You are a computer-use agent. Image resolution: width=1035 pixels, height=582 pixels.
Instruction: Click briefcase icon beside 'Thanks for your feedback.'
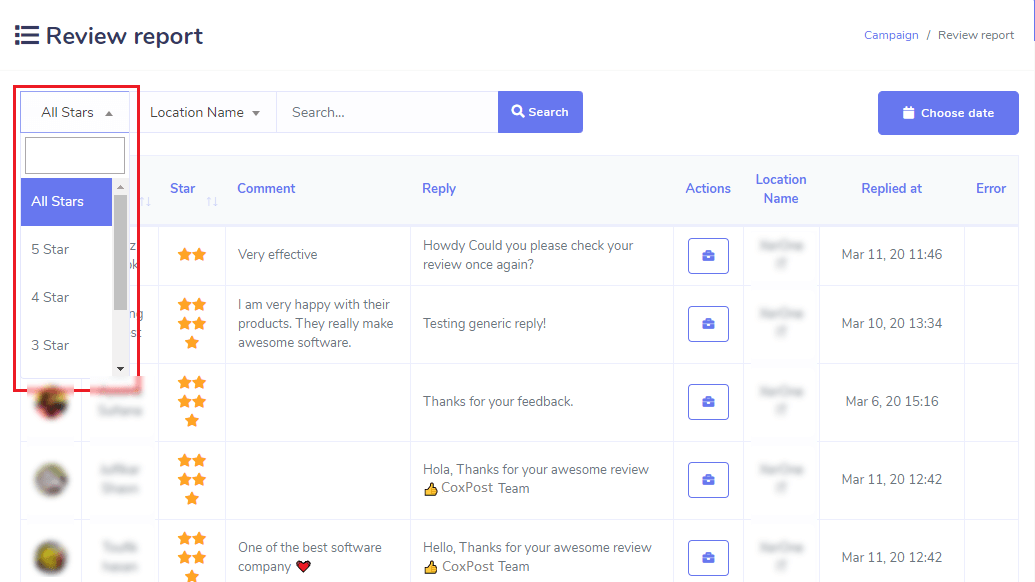point(708,402)
